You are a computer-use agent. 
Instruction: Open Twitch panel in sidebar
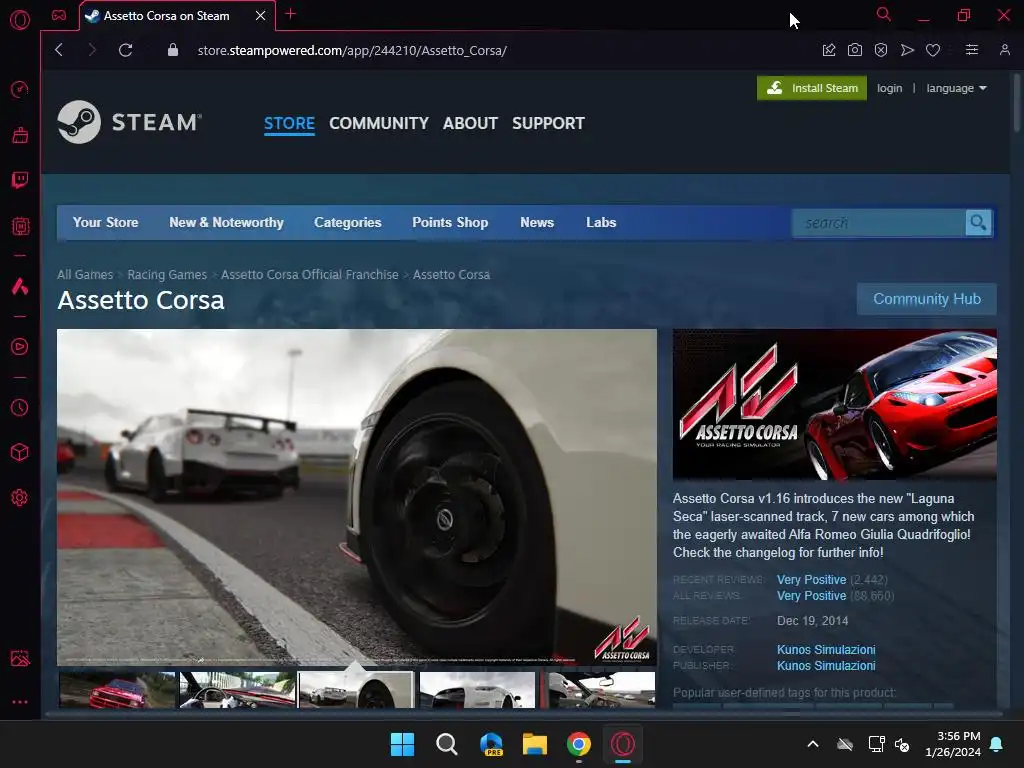[x=20, y=180]
